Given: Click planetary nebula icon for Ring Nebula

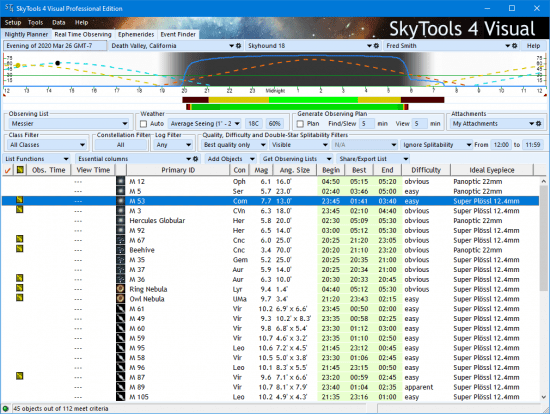Looking at the screenshot, I should click(121, 289).
